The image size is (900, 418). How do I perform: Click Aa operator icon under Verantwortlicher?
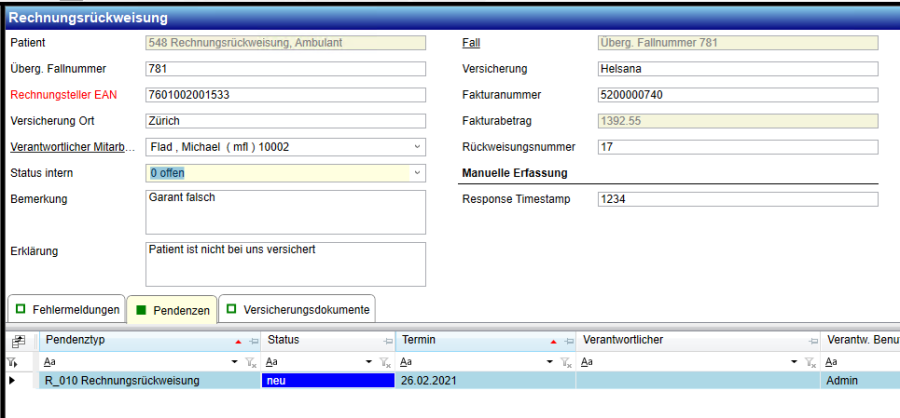[587, 362]
